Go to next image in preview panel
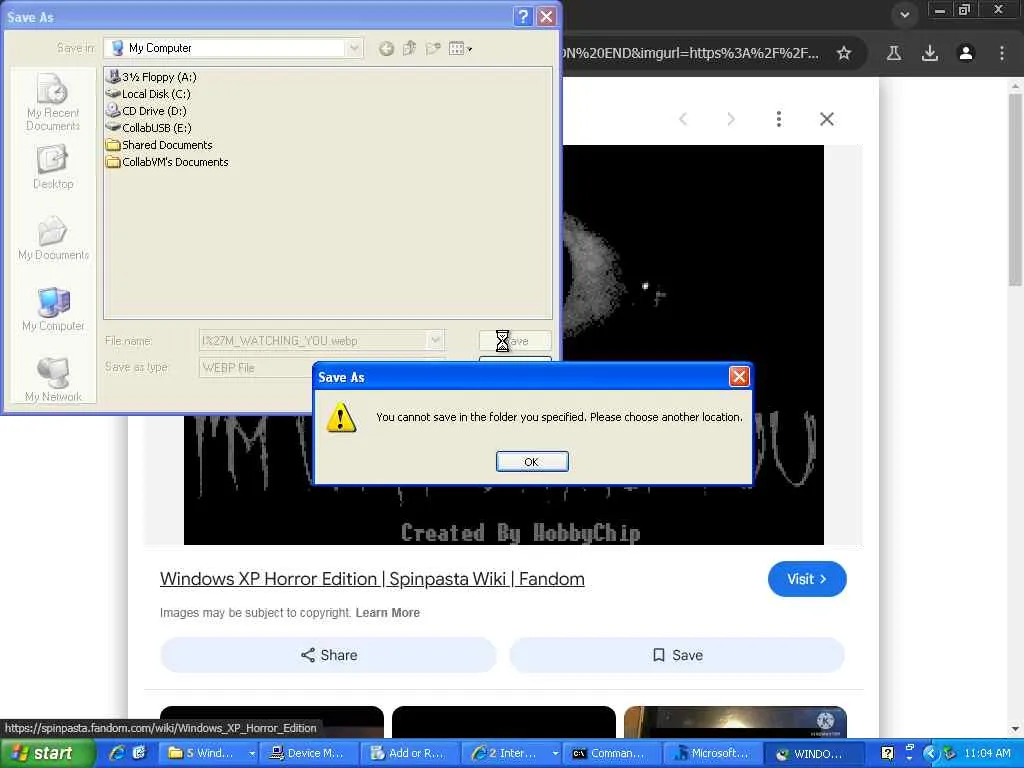Viewport: 1024px width, 768px height. (731, 119)
